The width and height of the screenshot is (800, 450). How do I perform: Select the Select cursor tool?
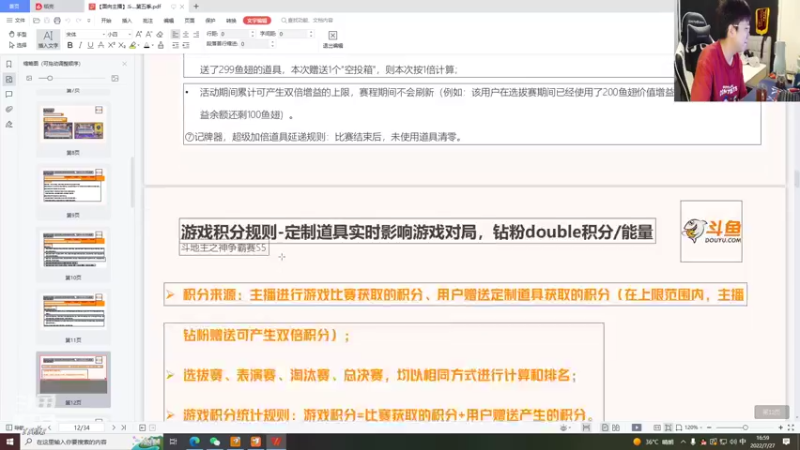point(18,45)
